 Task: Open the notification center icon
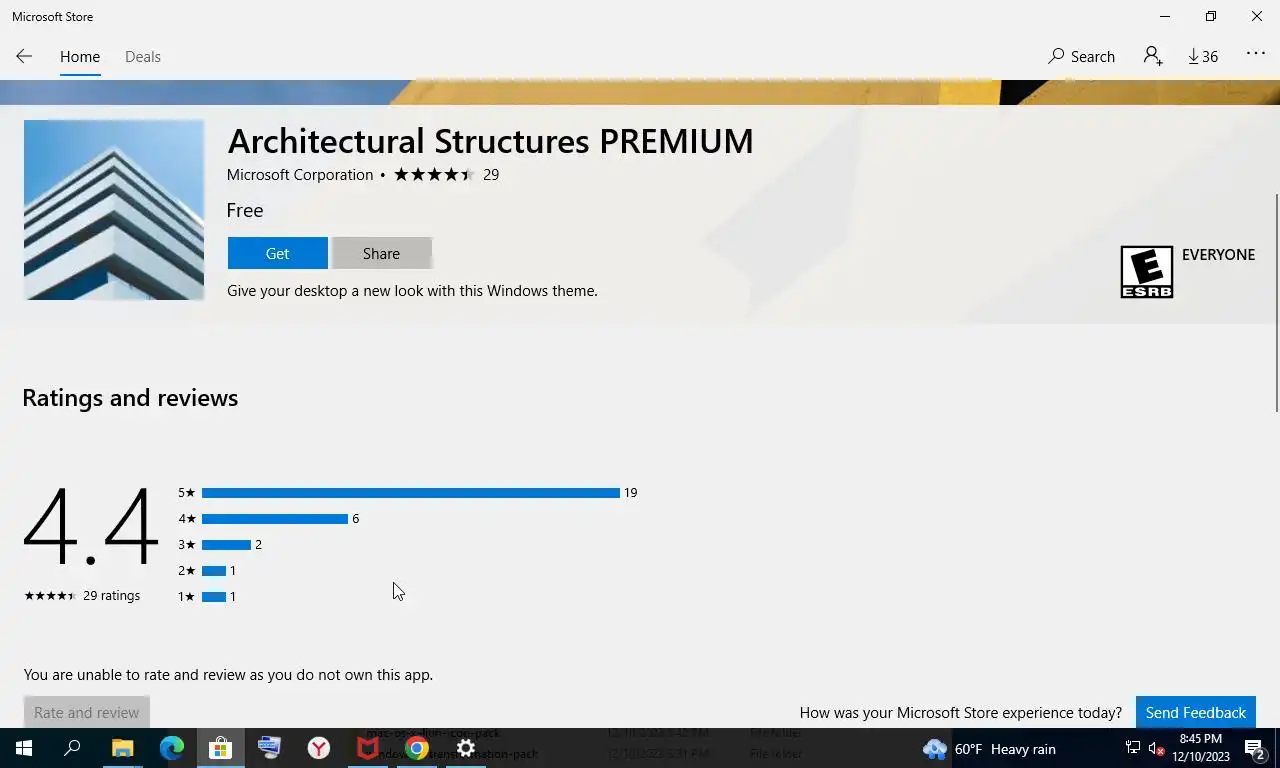pos(1256,748)
